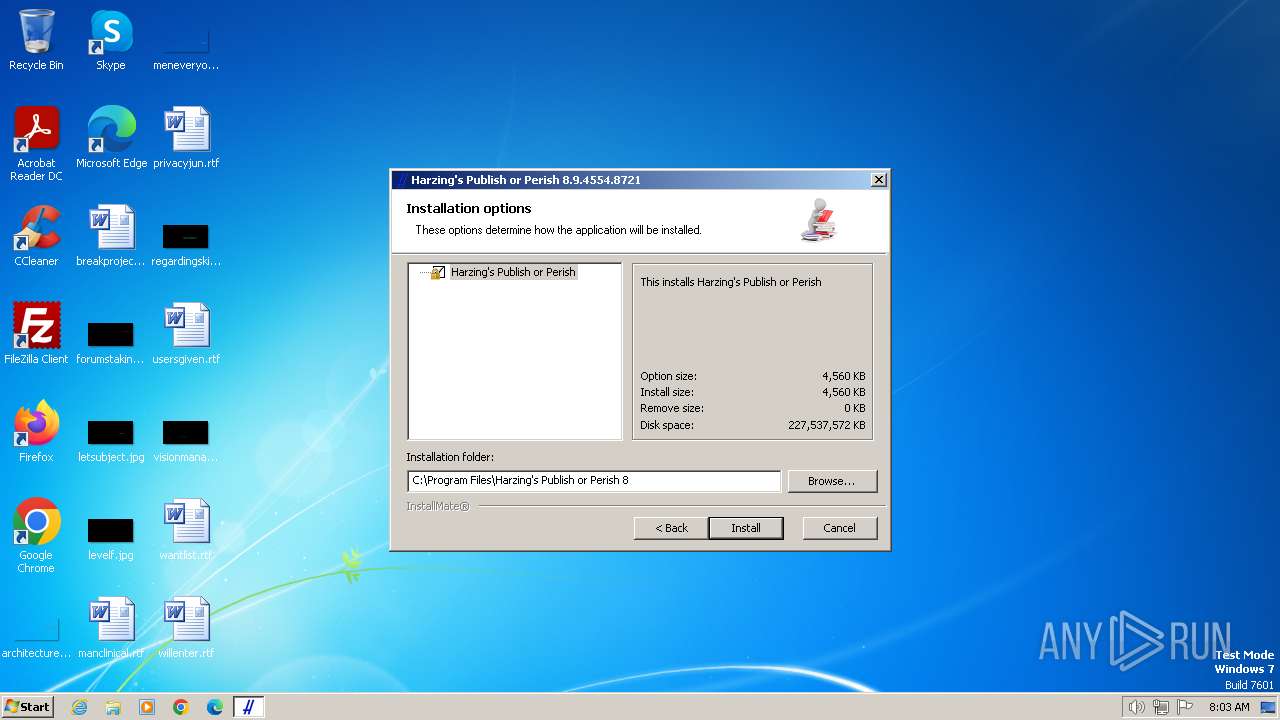Select the architecture desktop file
The width and height of the screenshot is (1280, 720).
click(36, 638)
